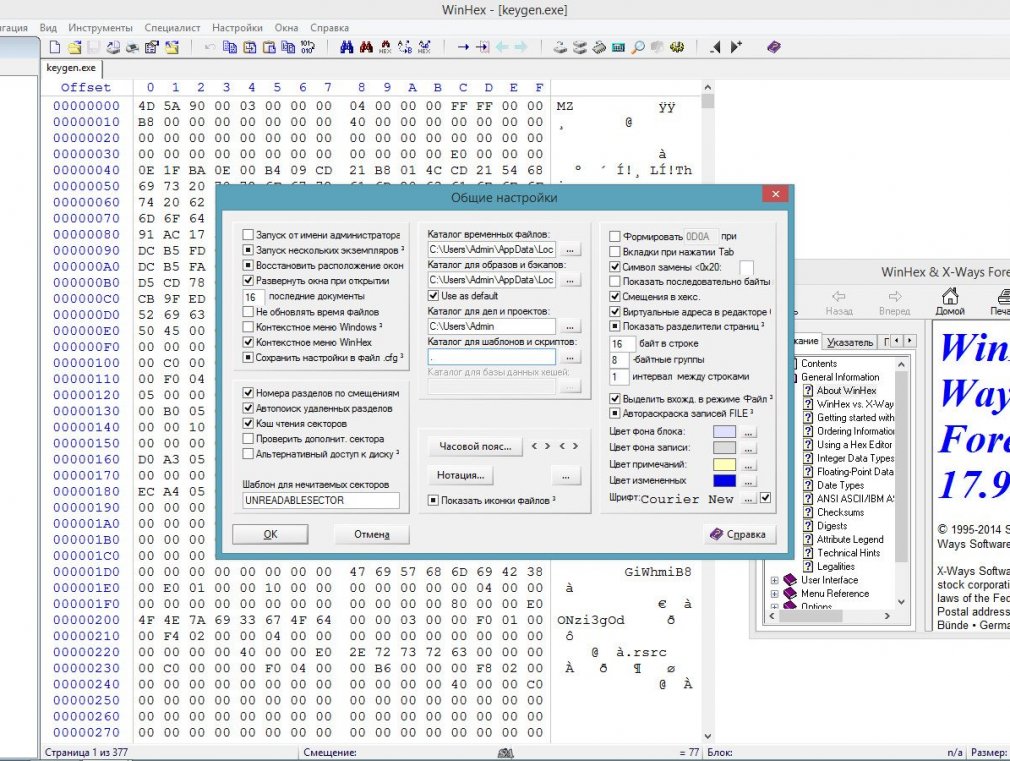This screenshot has height=761, width=1010.
Task: Open the Вид menu
Action: pyautogui.click(x=48, y=28)
